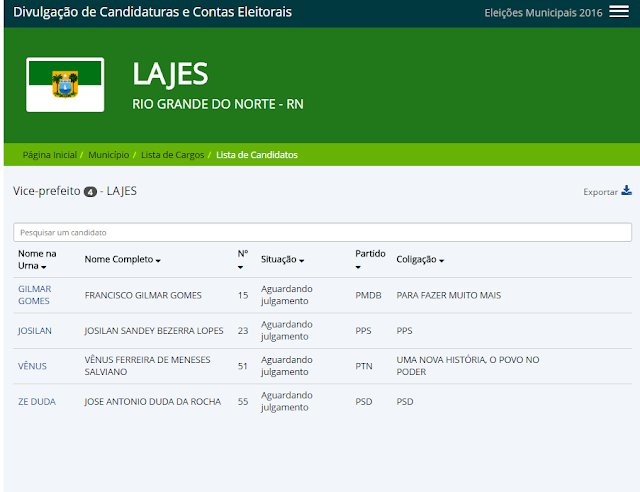Image resolution: width=640 pixels, height=492 pixels.
Task: Click candidate number 51 cell
Action: point(243,366)
